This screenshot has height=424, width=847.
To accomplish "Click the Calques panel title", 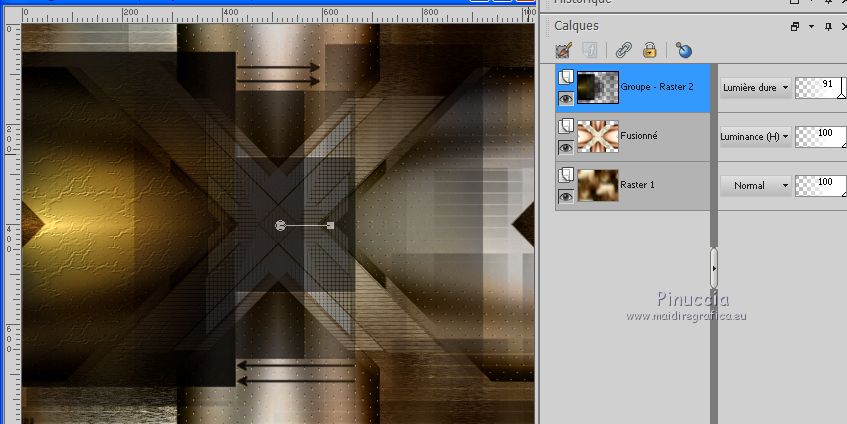I will (x=576, y=26).
